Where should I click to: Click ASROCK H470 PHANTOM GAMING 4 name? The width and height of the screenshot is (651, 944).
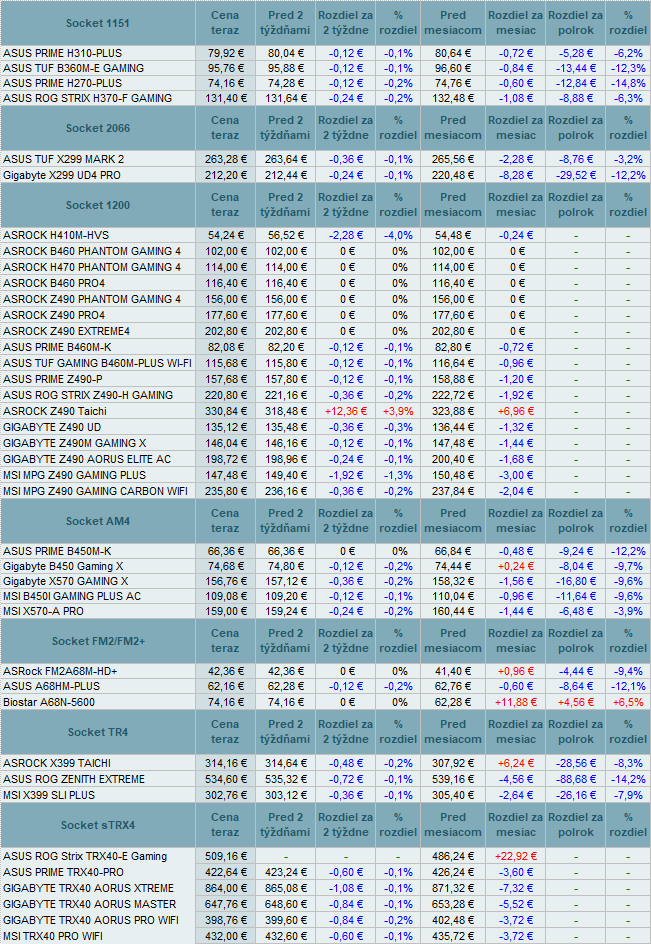point(92,267)
